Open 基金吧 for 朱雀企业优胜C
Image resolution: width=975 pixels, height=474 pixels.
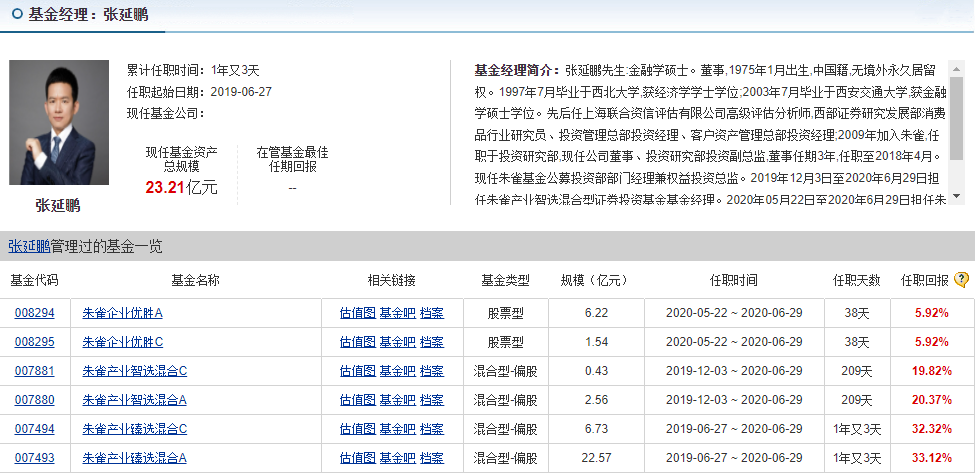(x=397, y=342)
